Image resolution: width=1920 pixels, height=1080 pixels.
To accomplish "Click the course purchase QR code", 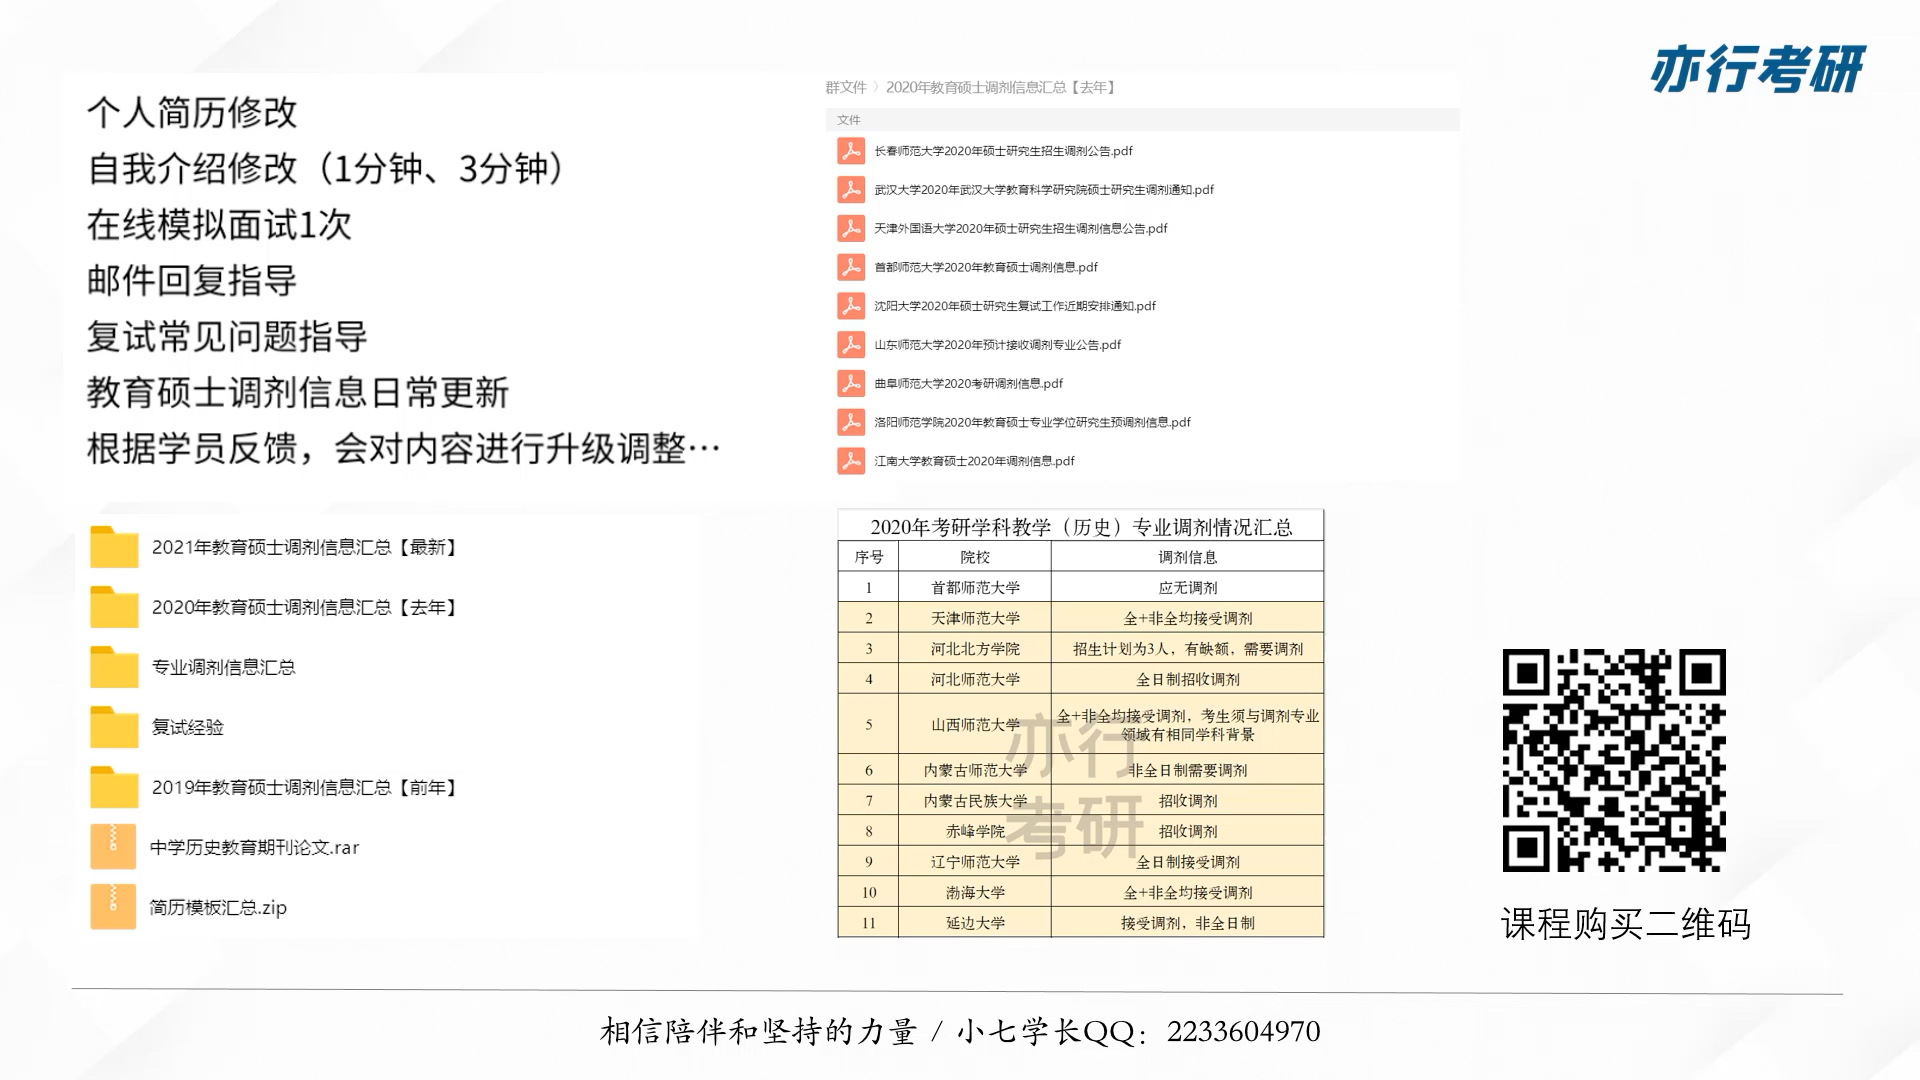I will pyautogui.click(x=1614, y=761).
